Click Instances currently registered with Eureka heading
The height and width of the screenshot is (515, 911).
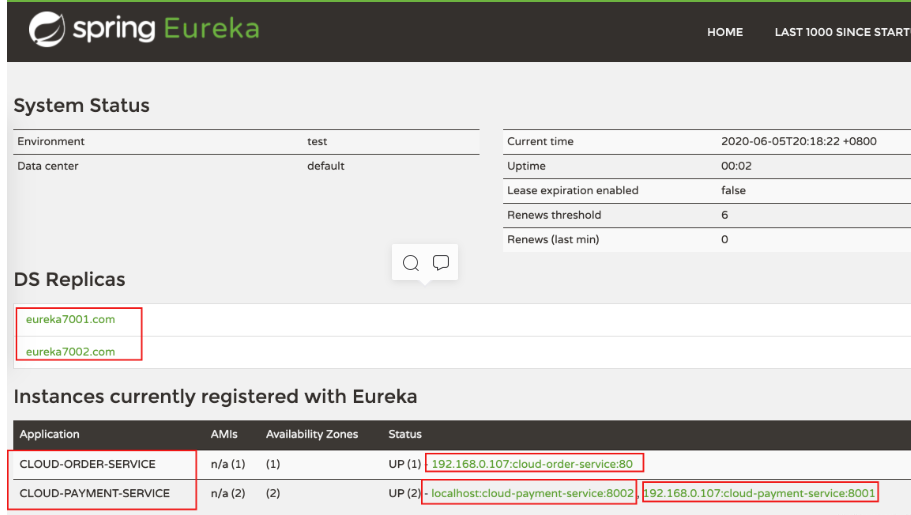point(216,396)
